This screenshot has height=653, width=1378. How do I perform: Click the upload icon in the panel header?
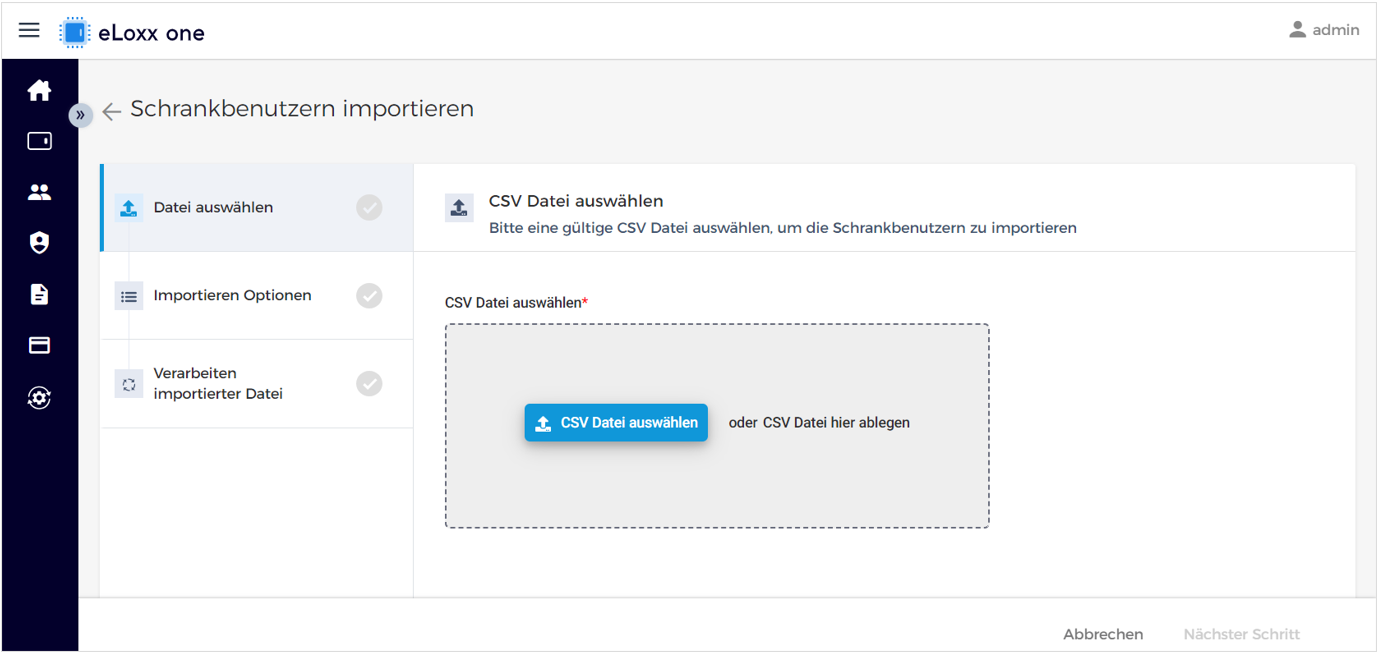pyautogui.click(x=459, y=208)
